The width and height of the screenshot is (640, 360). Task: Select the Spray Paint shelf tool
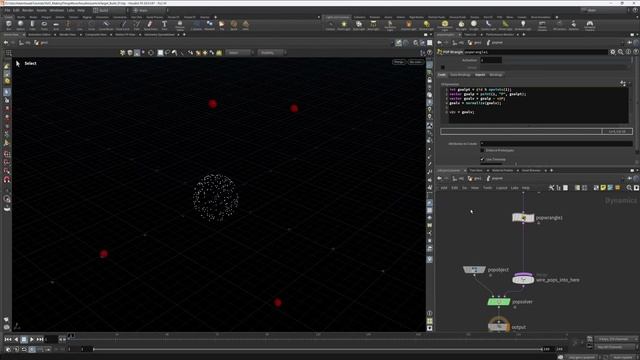click(150, 25)
